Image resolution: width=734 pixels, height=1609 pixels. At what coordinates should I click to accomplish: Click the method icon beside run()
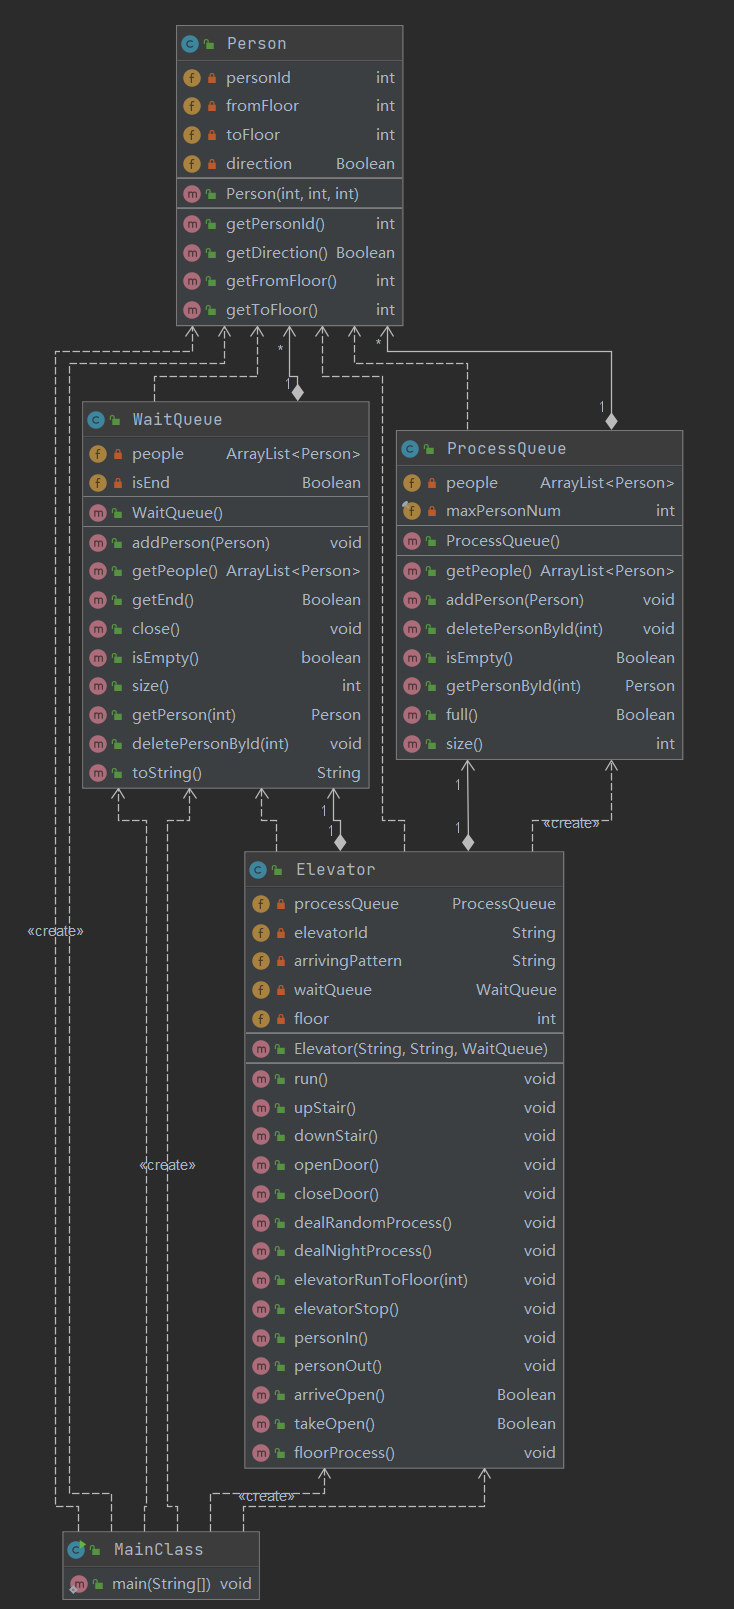(261, 1079)
